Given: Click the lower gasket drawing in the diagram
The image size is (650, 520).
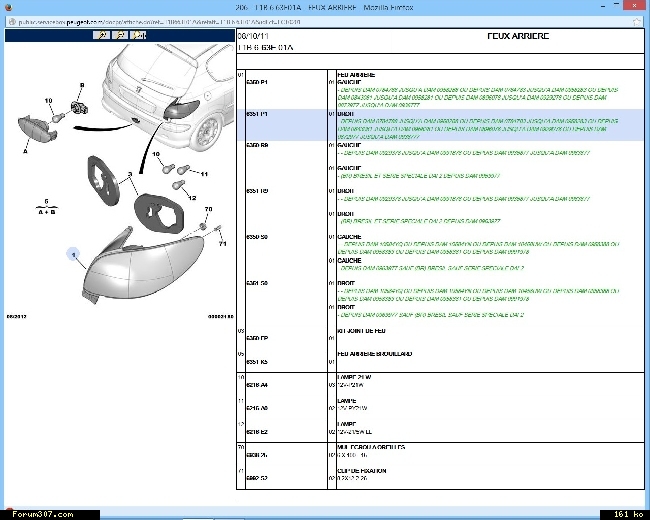Looking at the screenshot, I should 159,216.
